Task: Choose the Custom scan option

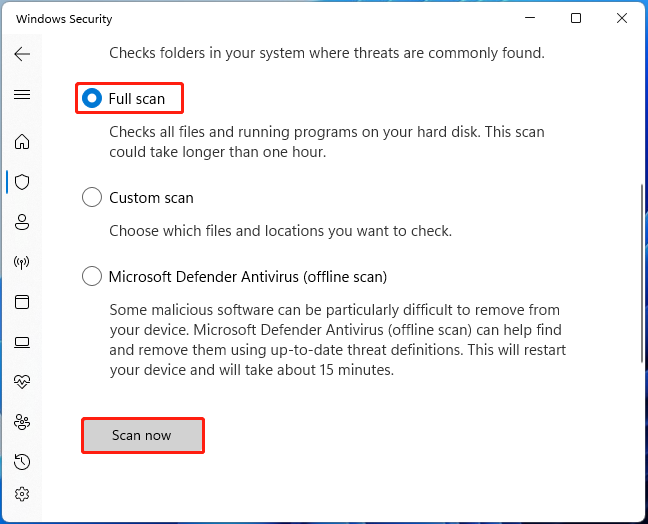Action: tap(92, 198)
